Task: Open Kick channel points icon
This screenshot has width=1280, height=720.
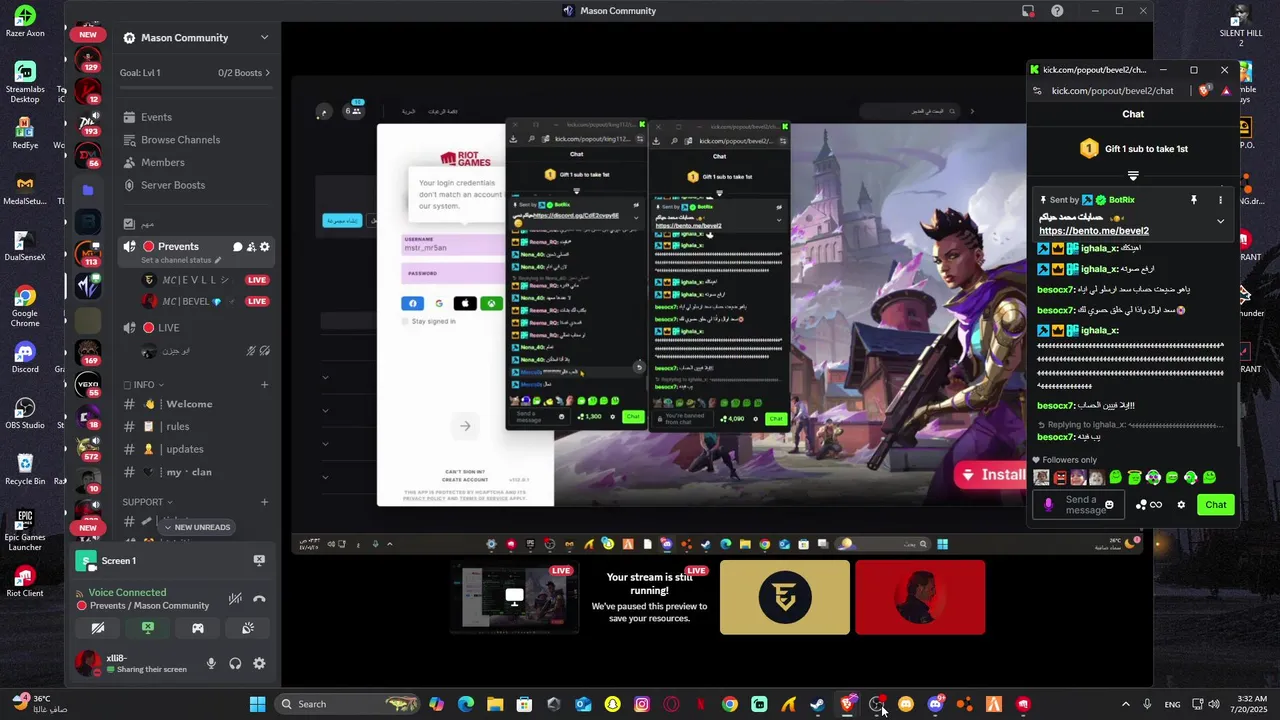Action: click(x=1148, y=505)
